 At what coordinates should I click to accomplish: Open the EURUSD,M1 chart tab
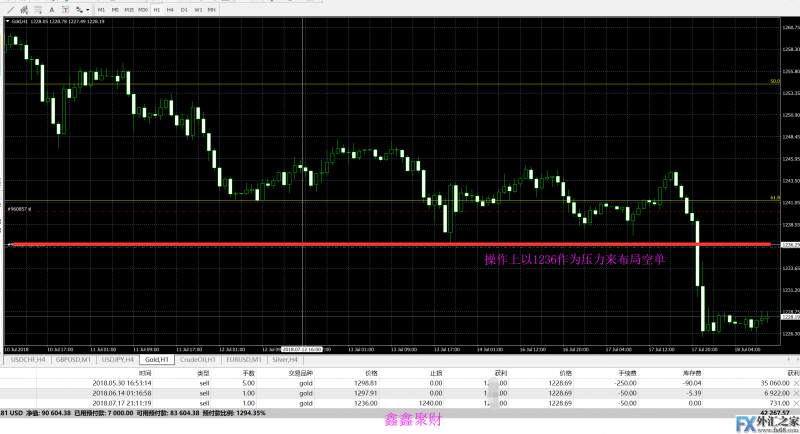click(x=243, y=358)
